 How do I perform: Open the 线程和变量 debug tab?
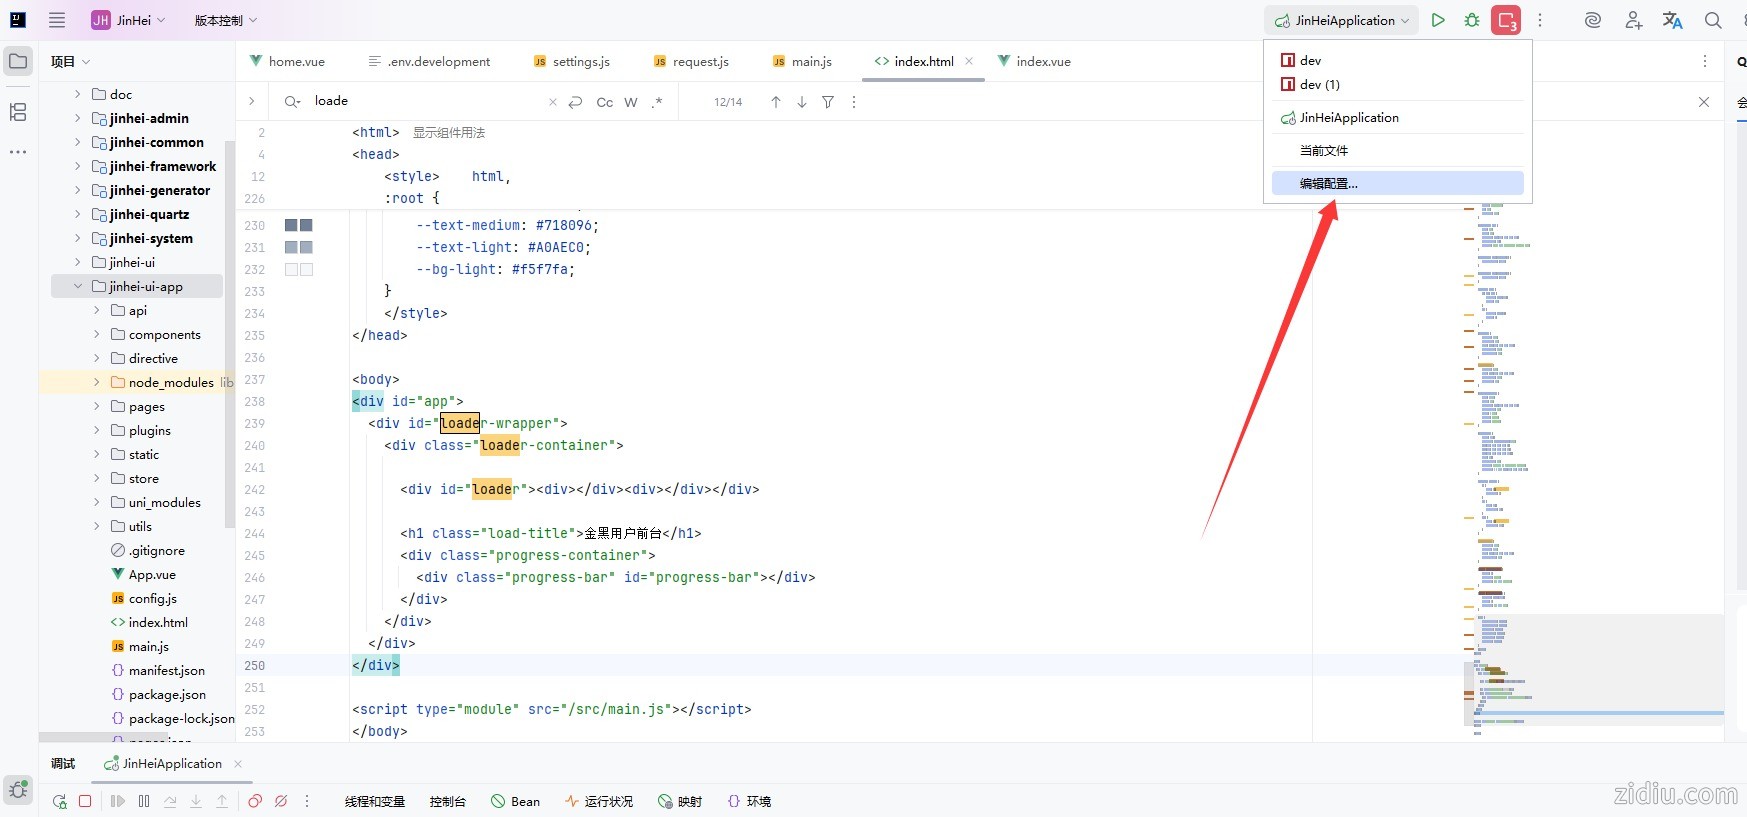point(375,801)
